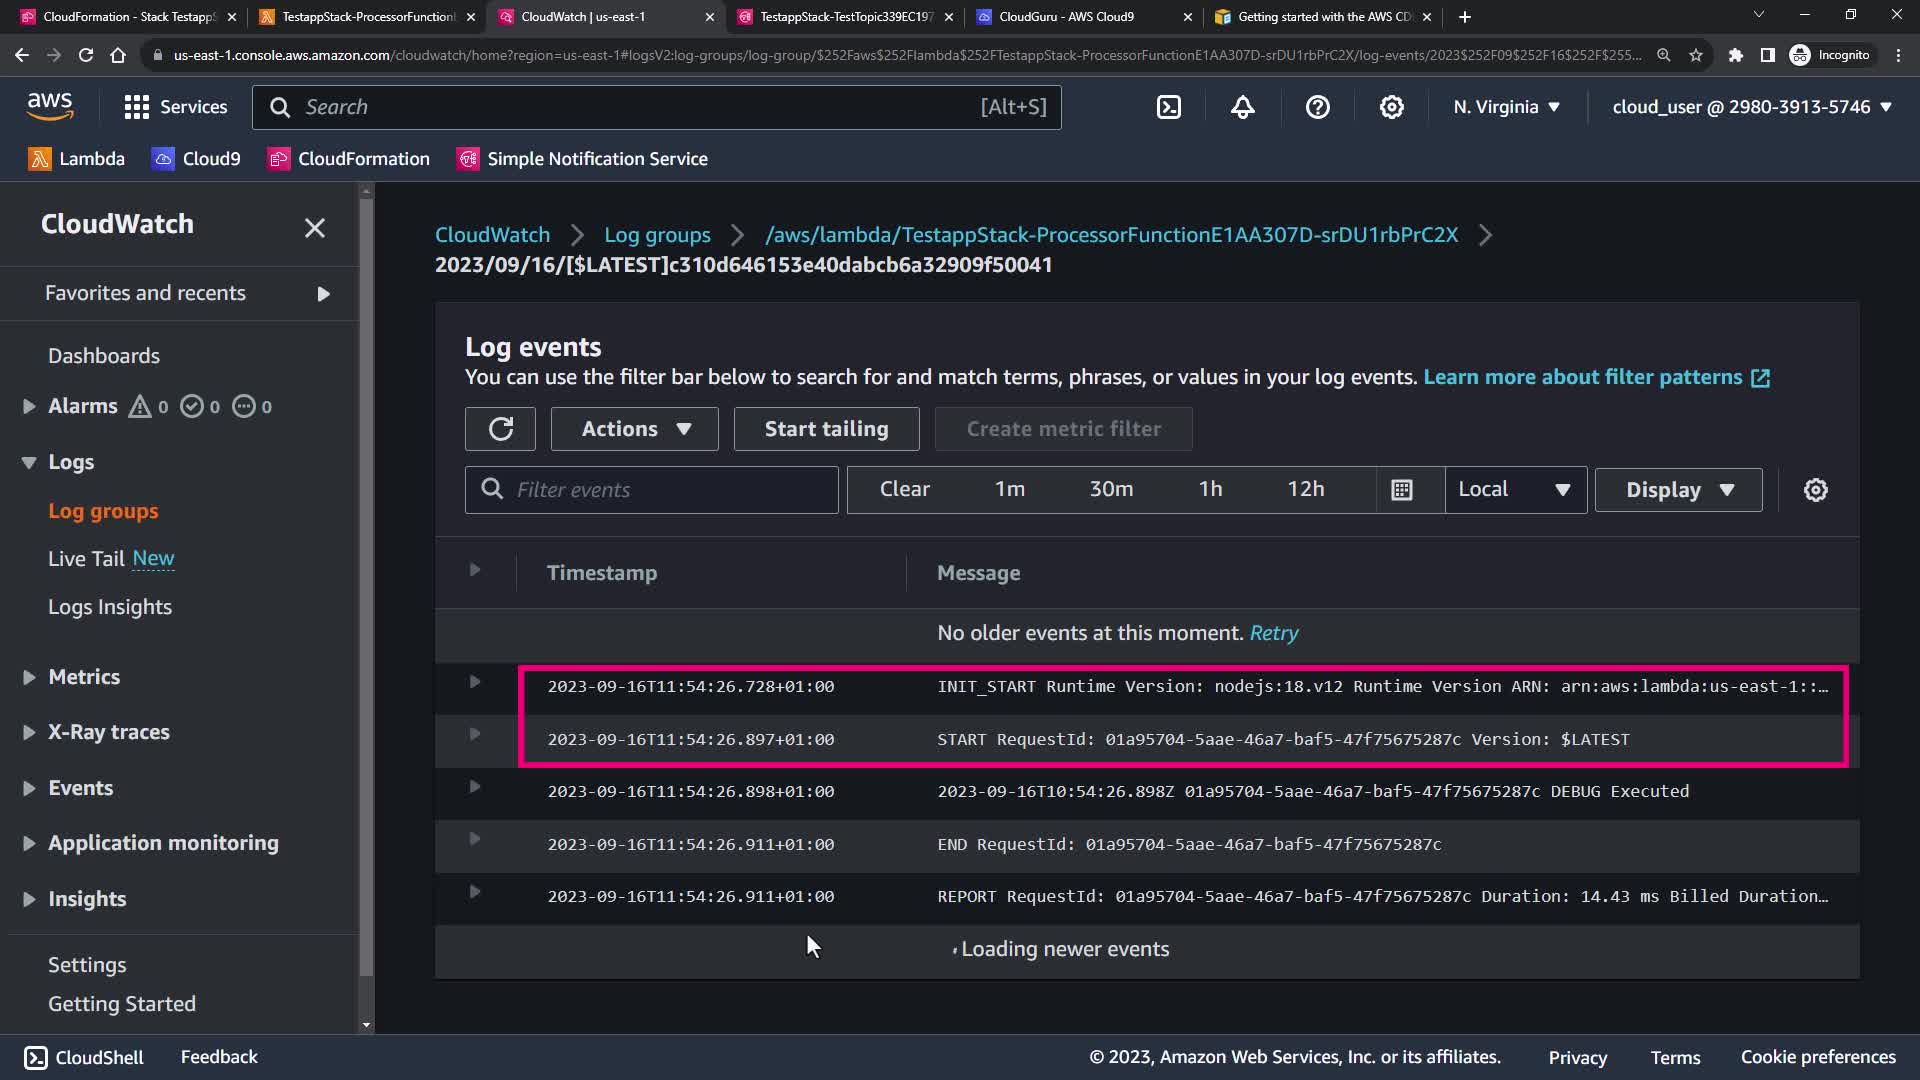Open the Services grid menu
This screenshot has width=1920, height=1080.
[137, 107]
